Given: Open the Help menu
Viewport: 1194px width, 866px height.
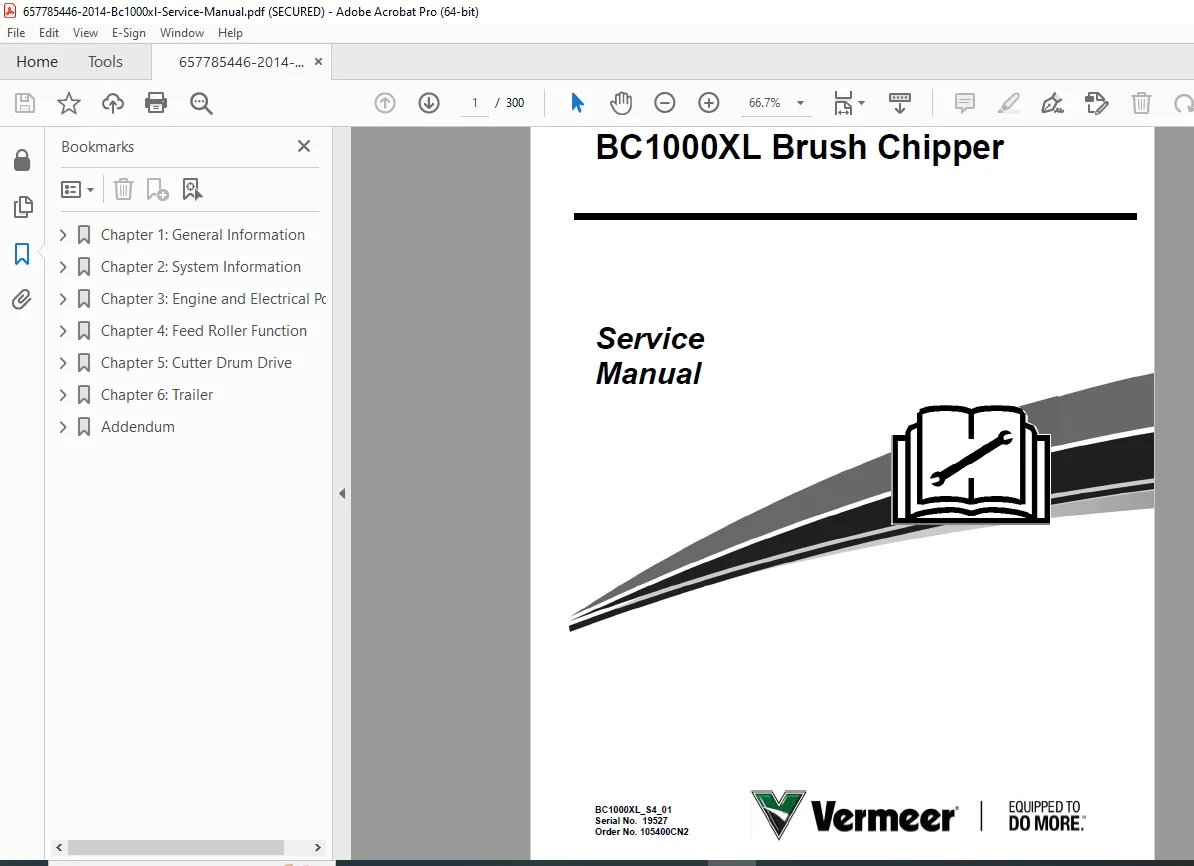Looking at the screenshot, I should point(230,33).
